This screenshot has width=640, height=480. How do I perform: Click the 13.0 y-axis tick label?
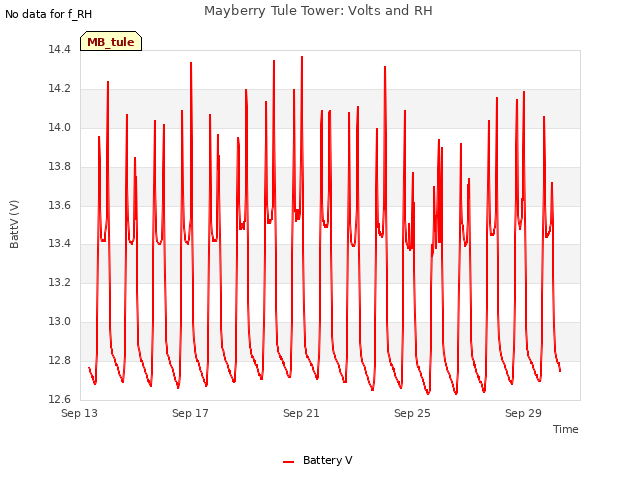tap(60, 321)
